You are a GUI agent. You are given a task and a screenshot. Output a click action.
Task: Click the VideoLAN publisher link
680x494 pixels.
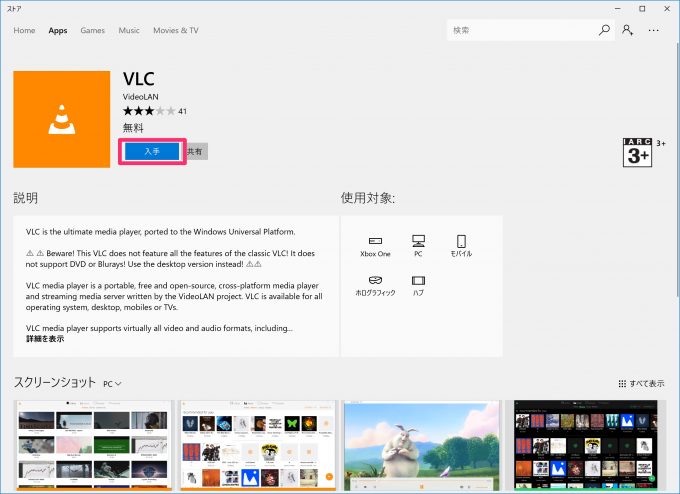pos(141,97)
